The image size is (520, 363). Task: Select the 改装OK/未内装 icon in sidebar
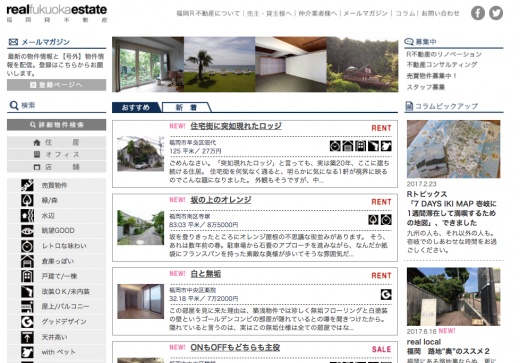(27, 292)
